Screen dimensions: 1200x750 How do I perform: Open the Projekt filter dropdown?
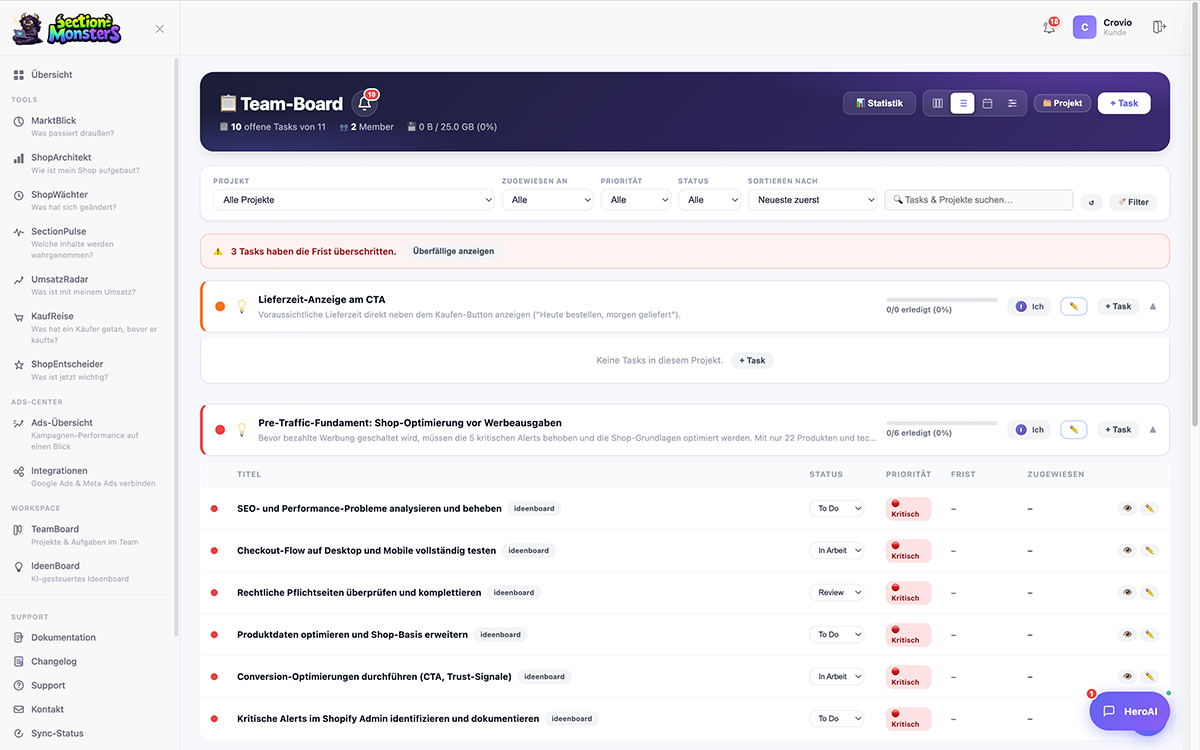point(354,200)
